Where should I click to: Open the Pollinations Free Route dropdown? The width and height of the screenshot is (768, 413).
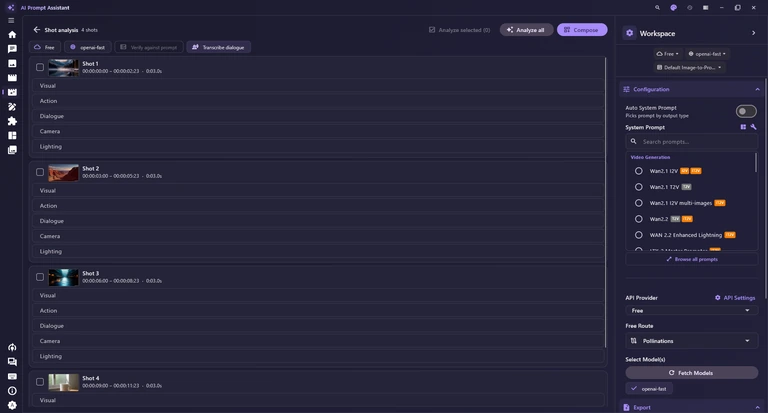coord(691,341)
